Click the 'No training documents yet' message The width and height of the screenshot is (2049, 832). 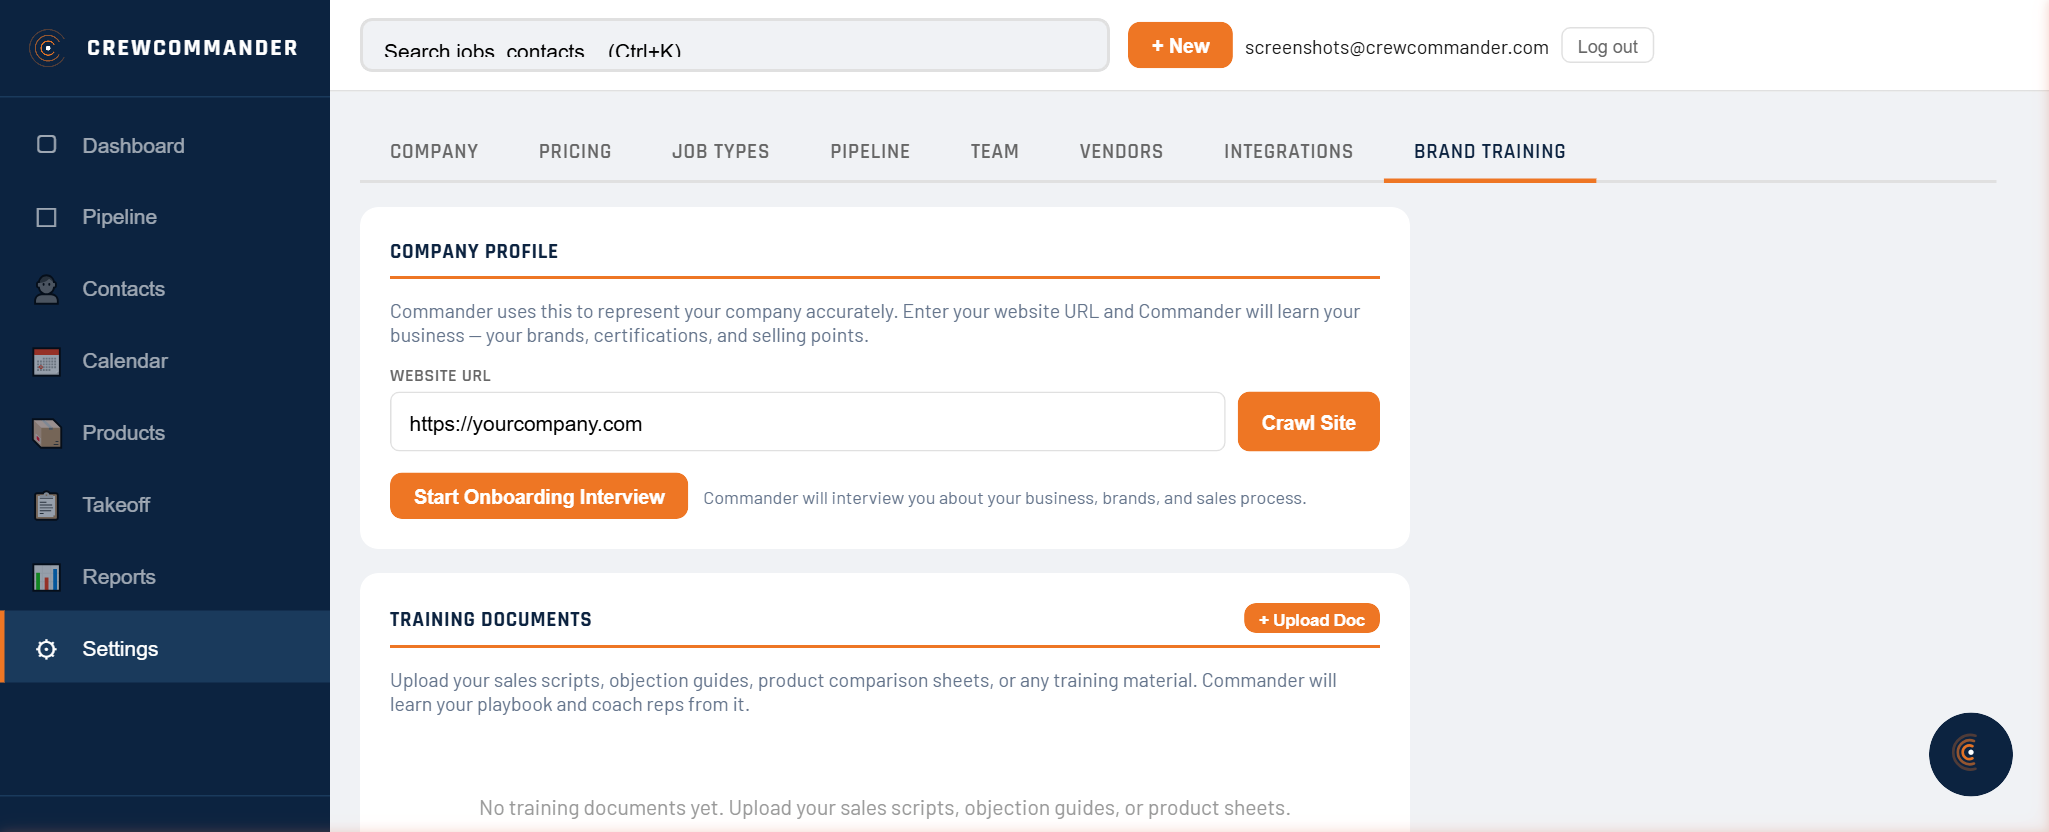coord(885,808)
